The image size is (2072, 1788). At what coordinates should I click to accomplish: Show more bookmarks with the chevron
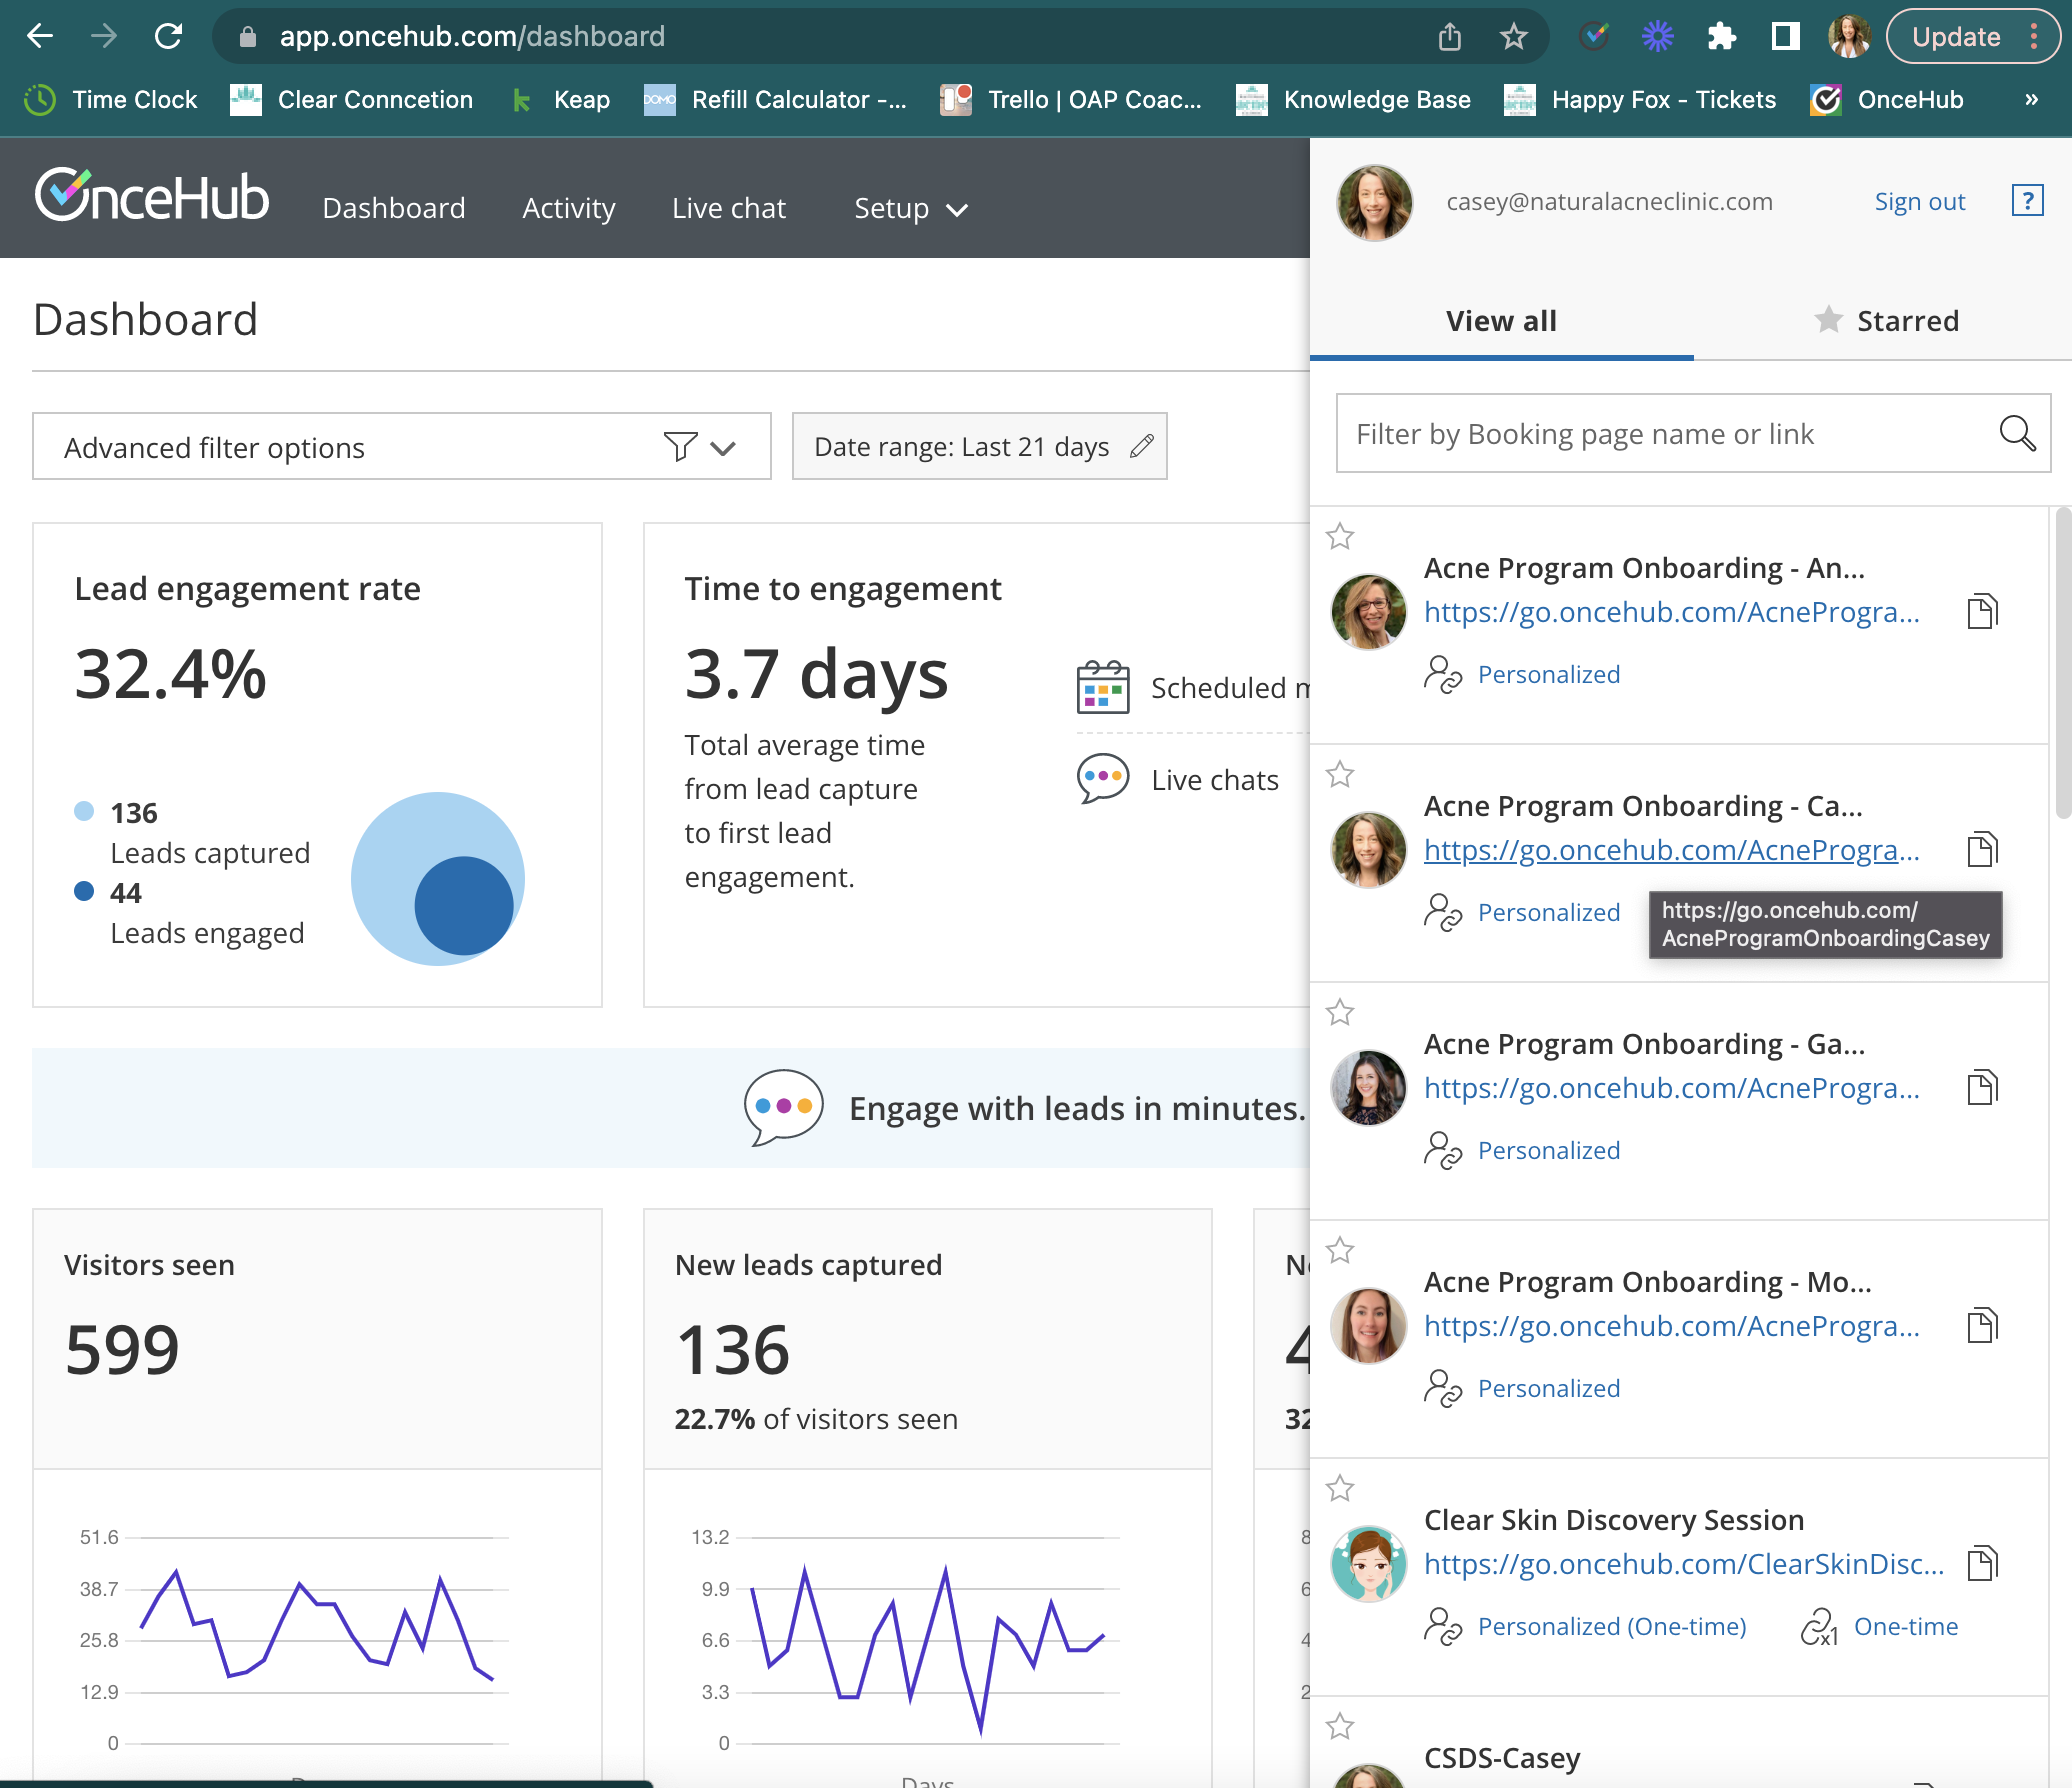(2031, 99)
